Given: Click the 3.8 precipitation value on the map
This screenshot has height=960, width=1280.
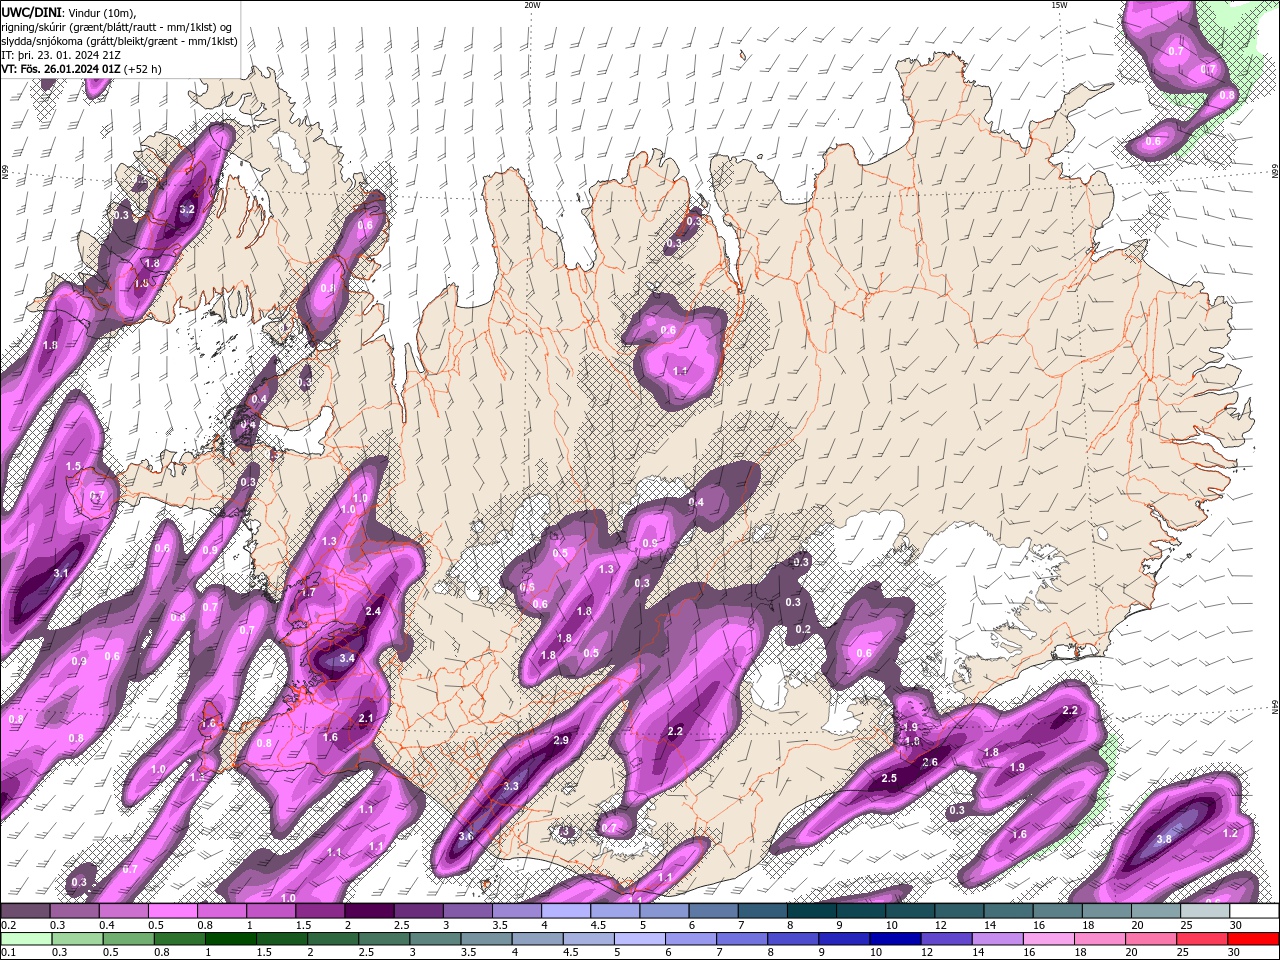Looking at the screenshot, I should click(x=1164, y=839).
